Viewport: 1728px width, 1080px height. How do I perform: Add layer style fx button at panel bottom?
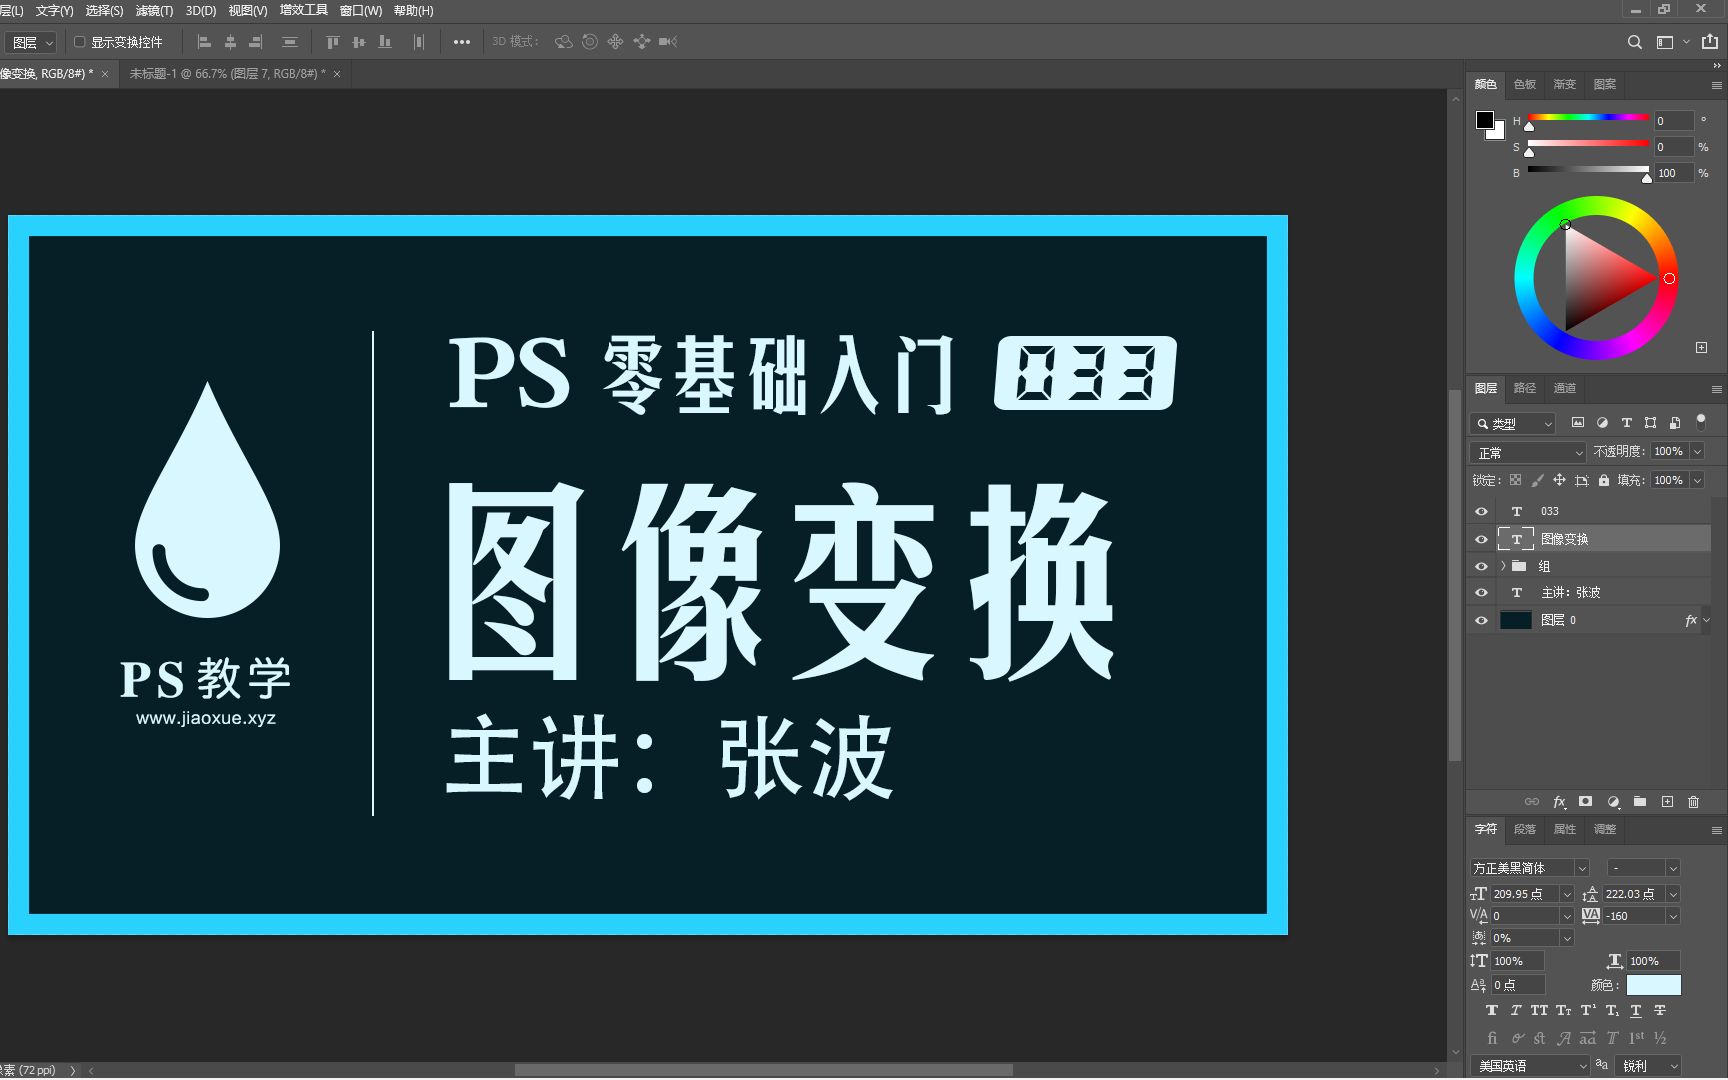tap(1559, 802)
